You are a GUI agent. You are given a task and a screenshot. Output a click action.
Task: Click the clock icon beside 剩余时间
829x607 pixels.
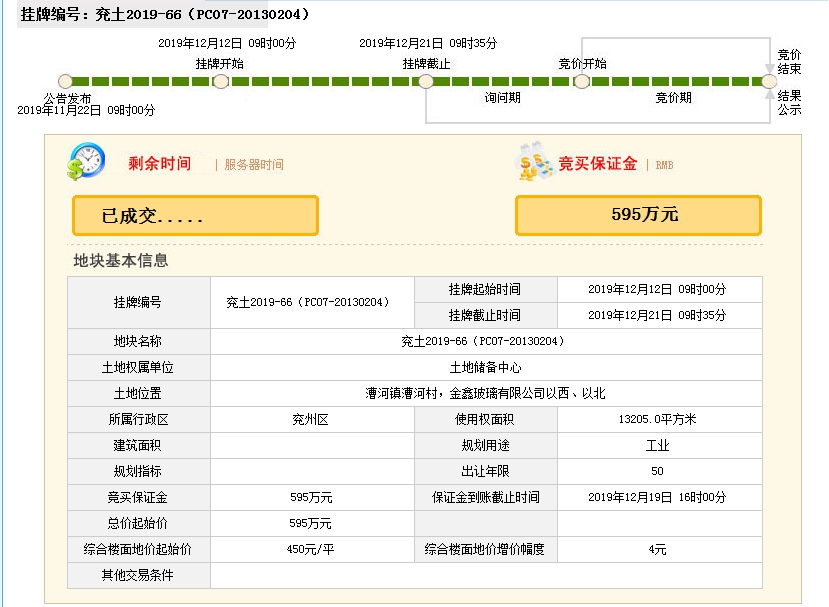coord(86,161)
